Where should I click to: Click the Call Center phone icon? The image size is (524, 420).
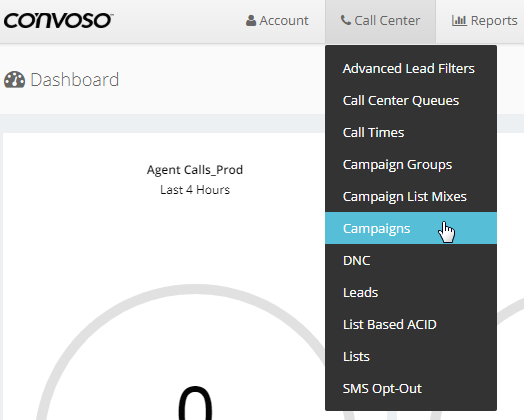[346, 20]
